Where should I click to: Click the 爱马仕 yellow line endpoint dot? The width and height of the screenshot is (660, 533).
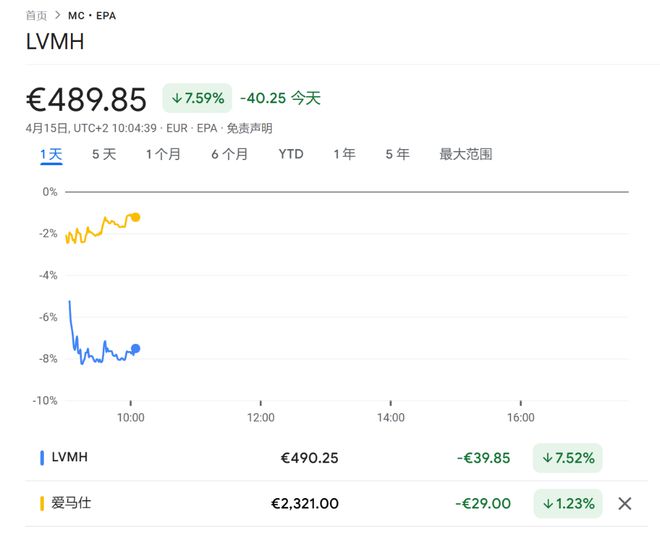tap(136, 217)
